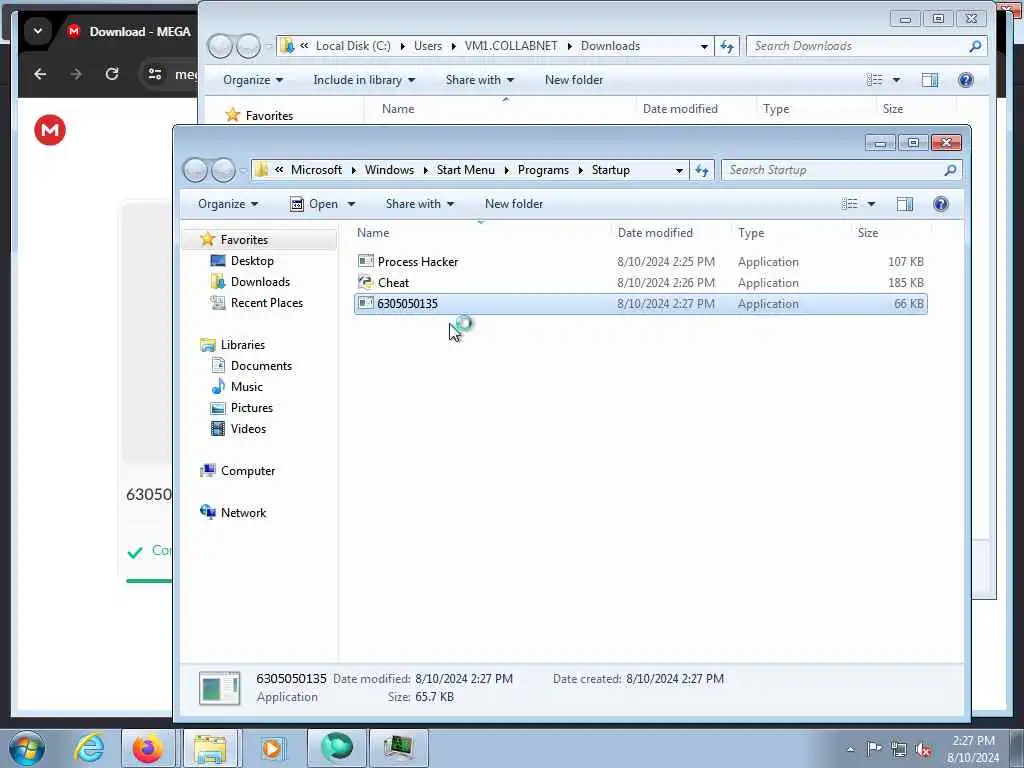Select Network in navigation pane
Viewport: 1024px width, 768px height.
(243, 513)
